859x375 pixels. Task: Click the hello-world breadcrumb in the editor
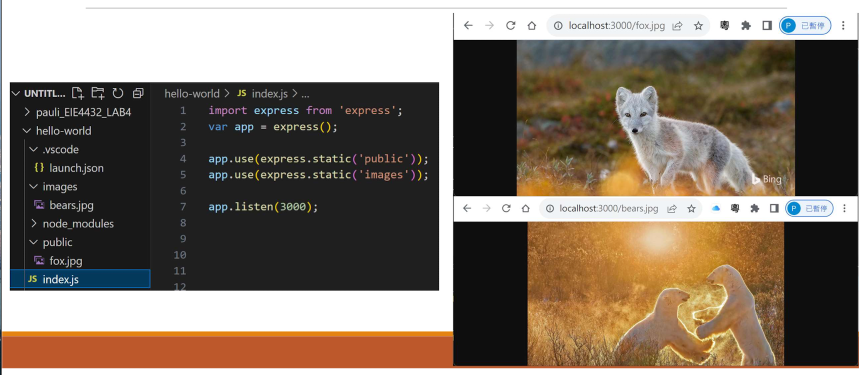point(192,94)
